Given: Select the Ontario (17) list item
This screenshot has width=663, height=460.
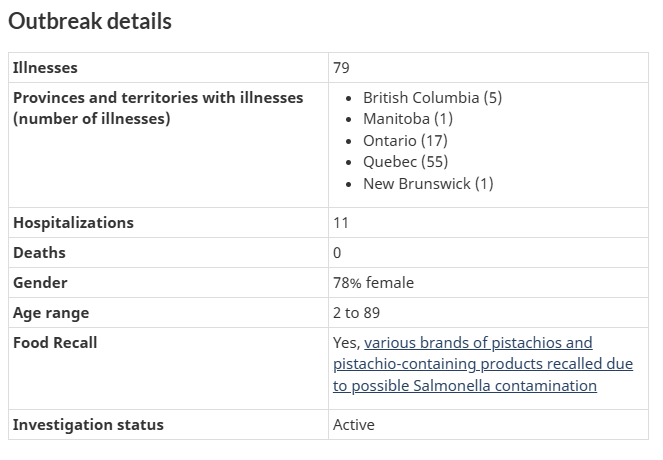Looking at the screenshot, I should coord(405,140).
